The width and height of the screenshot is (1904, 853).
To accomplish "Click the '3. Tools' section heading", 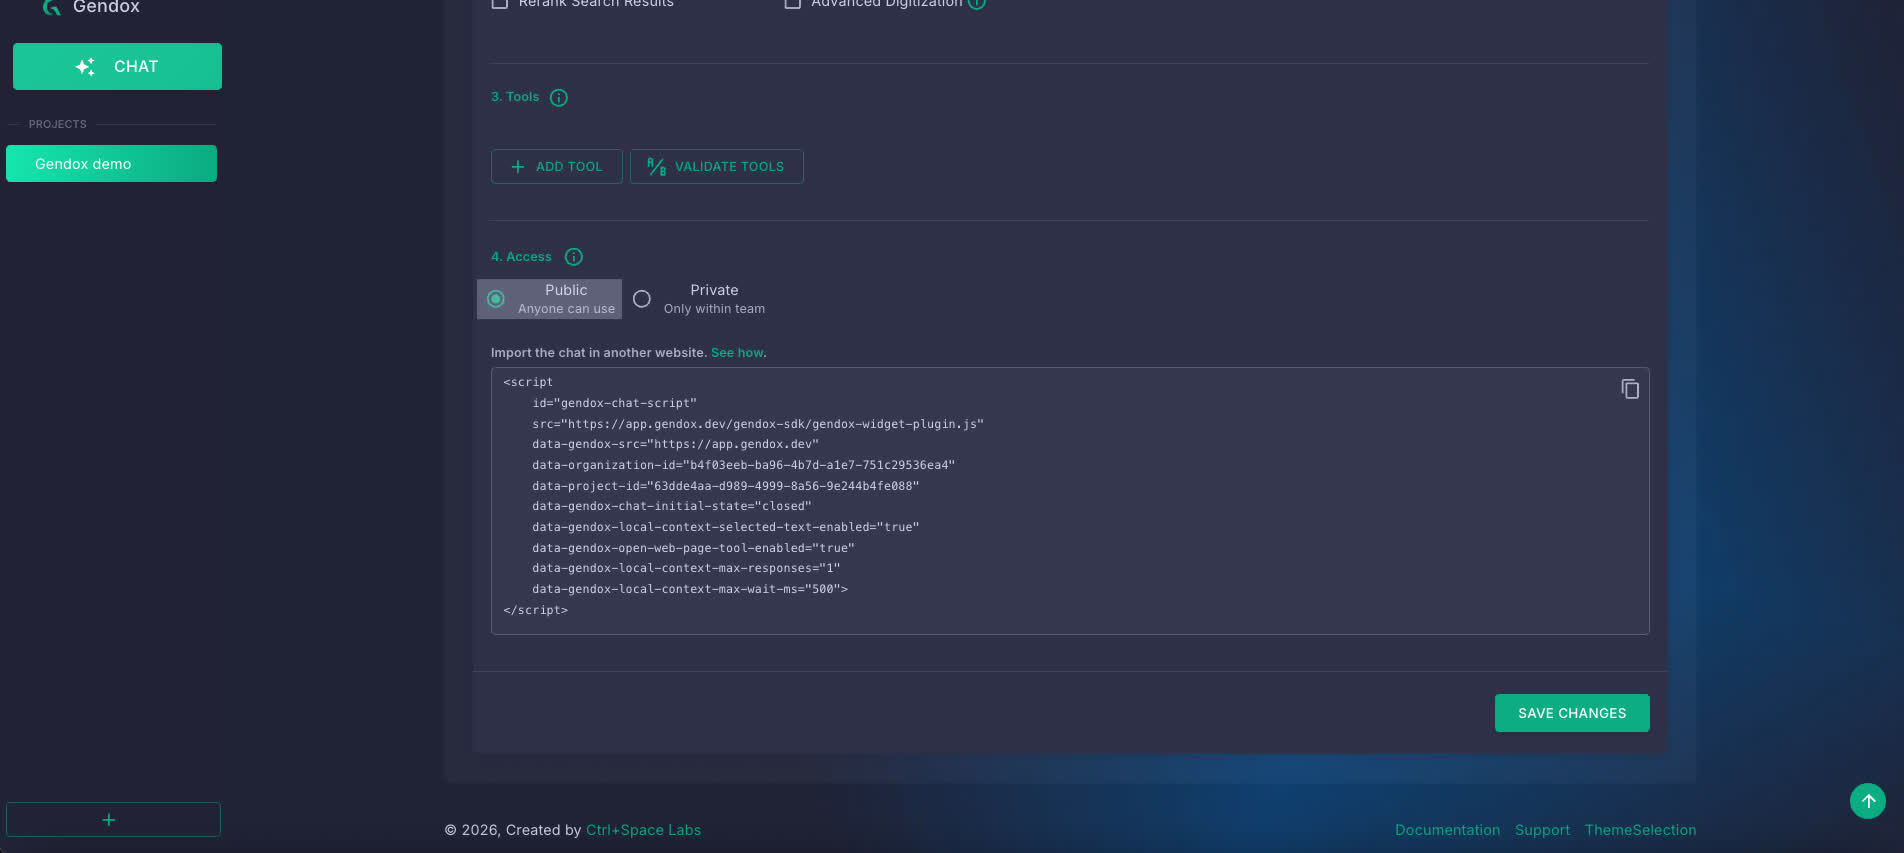I will (x=515, y=97).
